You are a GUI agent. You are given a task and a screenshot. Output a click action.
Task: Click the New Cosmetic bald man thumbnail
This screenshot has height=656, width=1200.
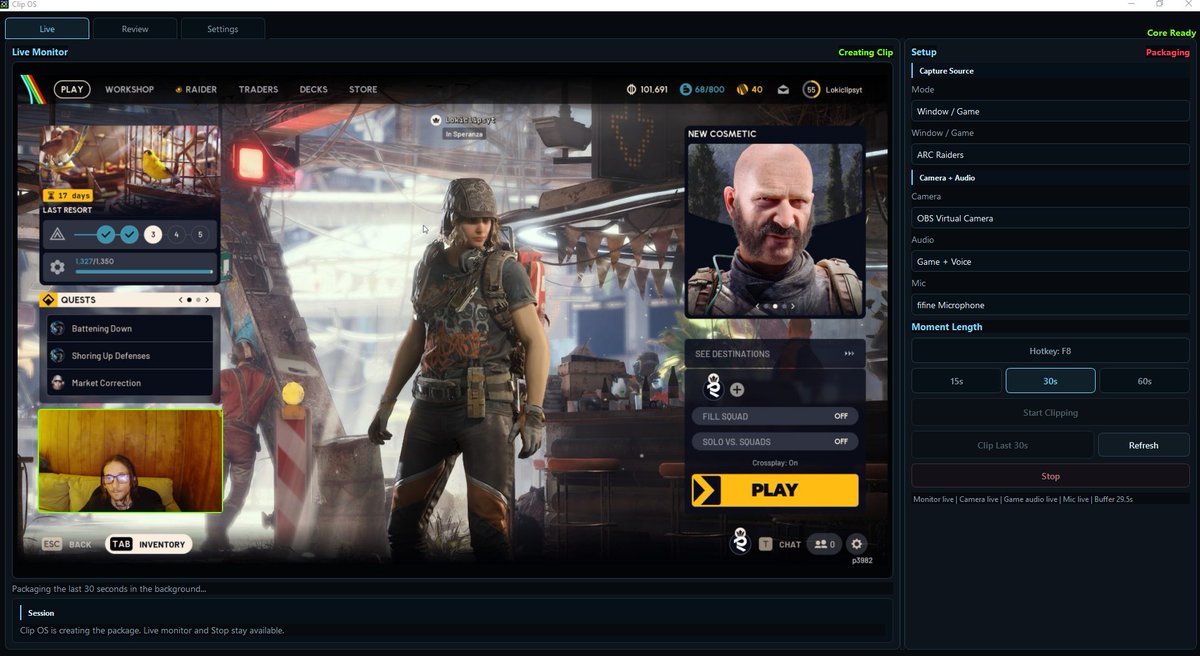(x=775, y=228)
